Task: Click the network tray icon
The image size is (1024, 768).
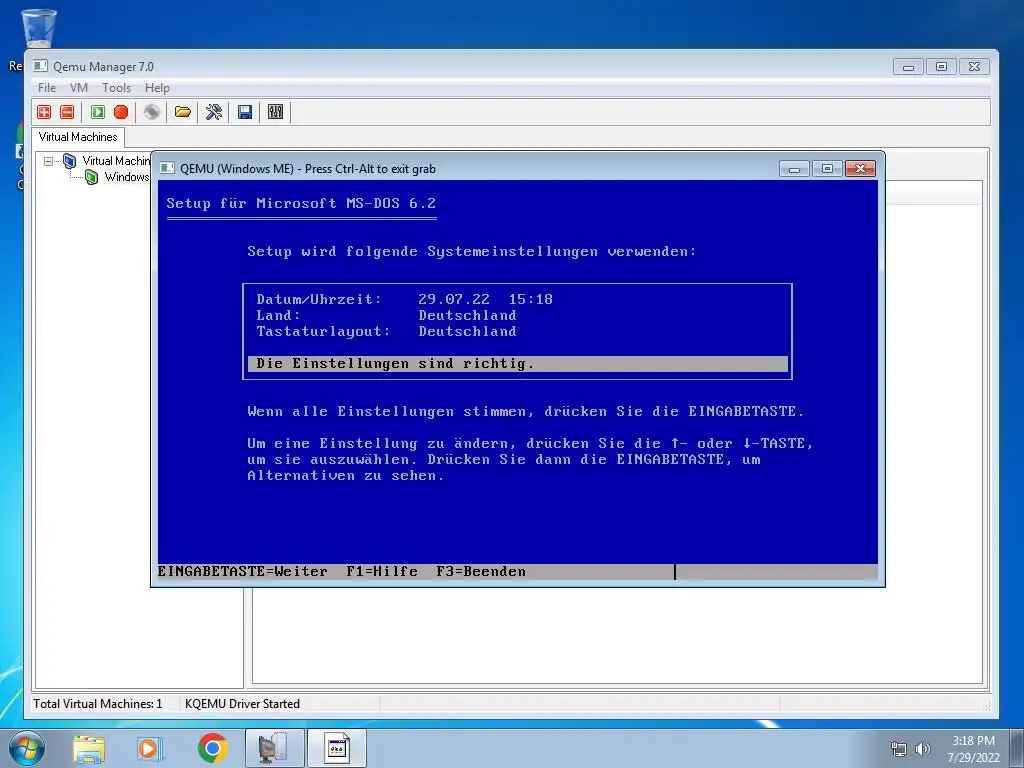Action: tap(899, 749)
